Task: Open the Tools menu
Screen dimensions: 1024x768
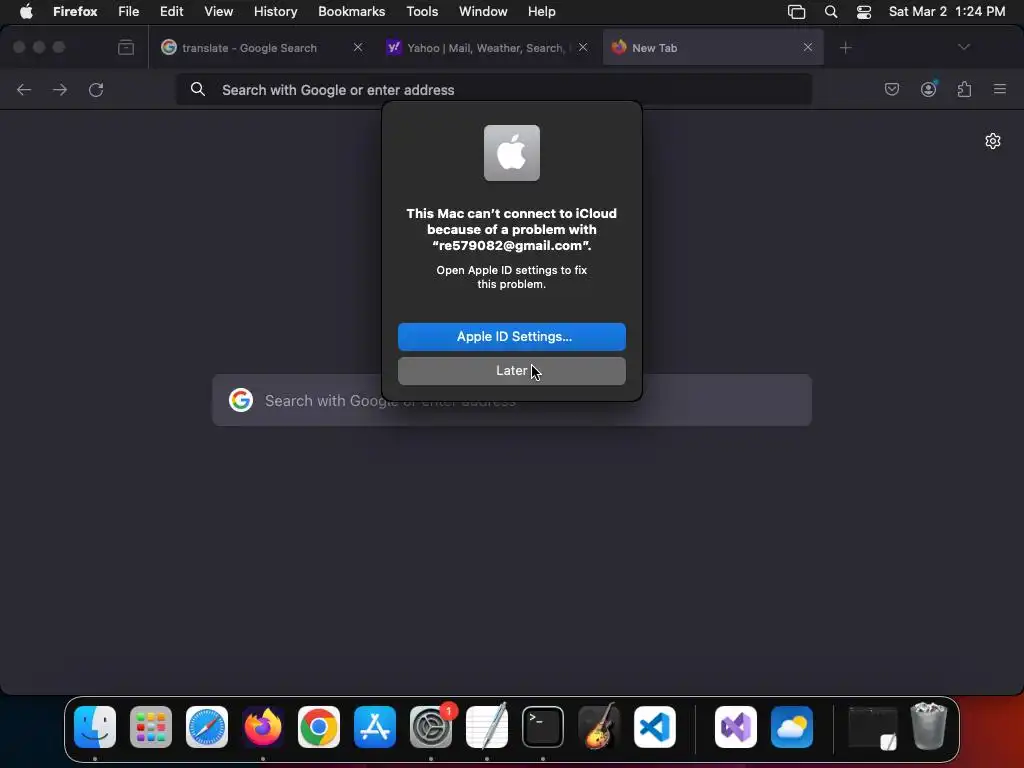Action: pos(422,11)
